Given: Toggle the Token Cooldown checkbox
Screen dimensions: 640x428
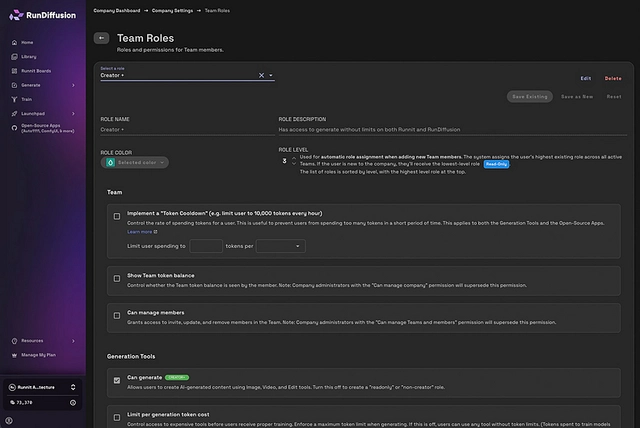Looking at the screenshot, I should [x=117, y=216].
